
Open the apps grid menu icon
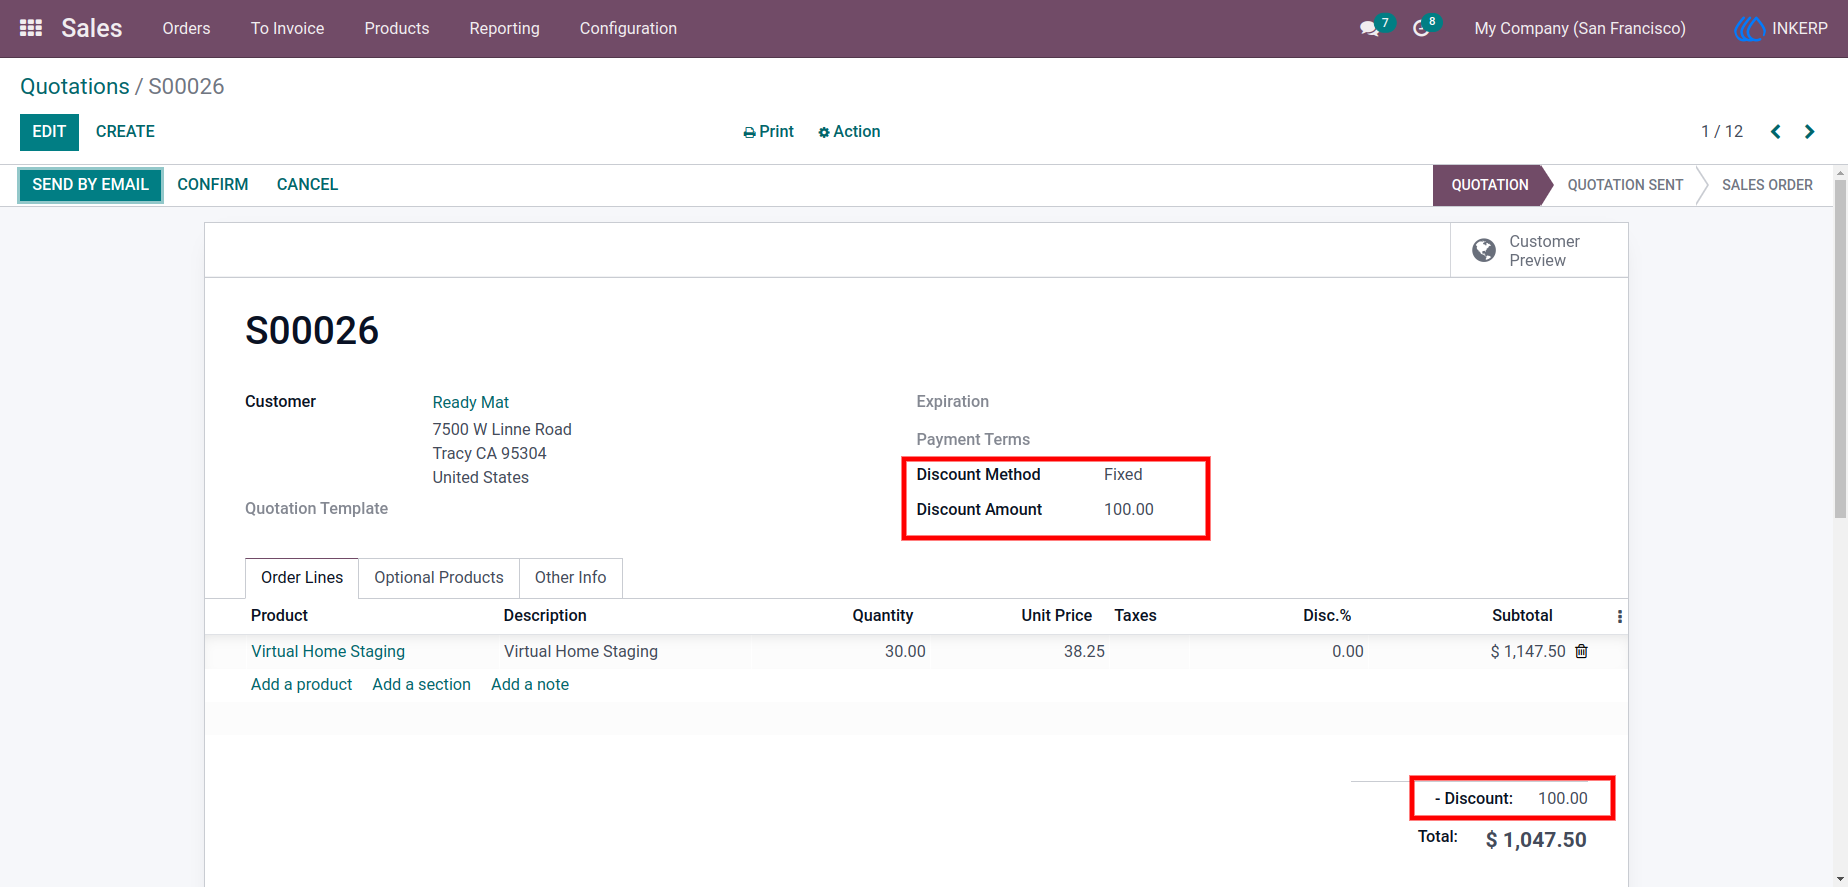(x=31, y=28)
